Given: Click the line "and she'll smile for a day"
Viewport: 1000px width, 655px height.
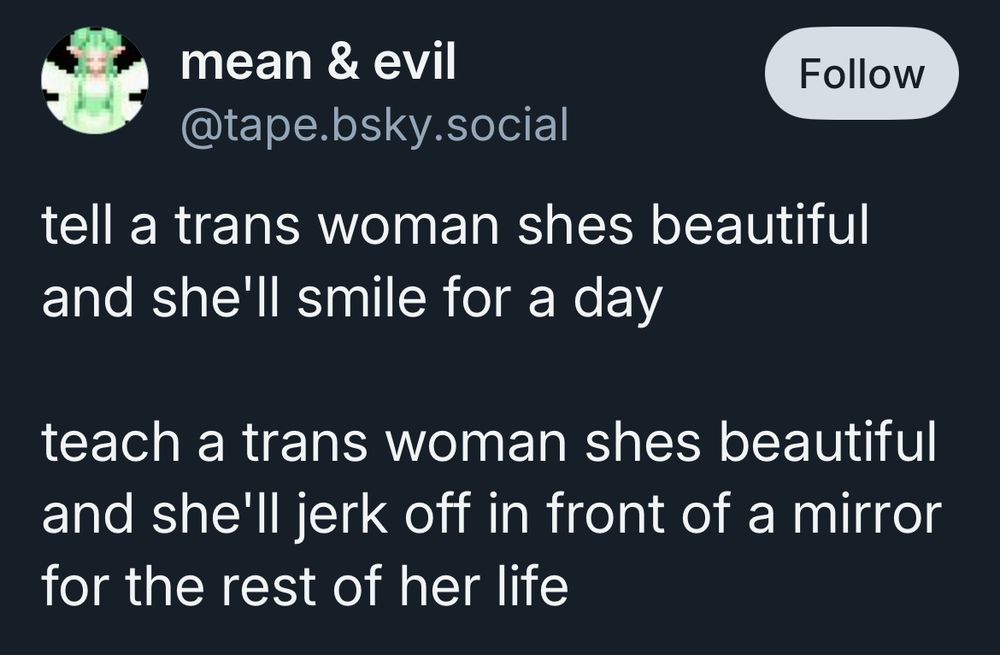Looking at the screenshot, I should click(352, 298).
